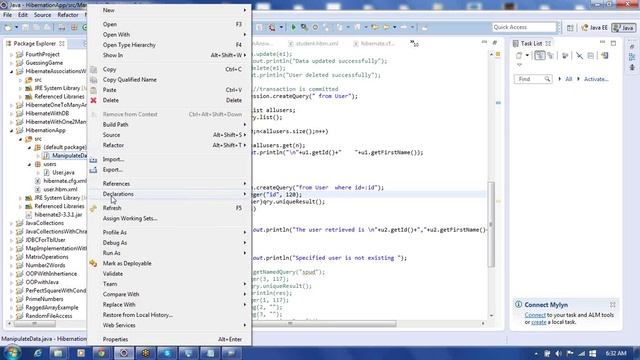Choose Open Type Hierarchy
640x360 pixels.
click(x=170, y=45)
